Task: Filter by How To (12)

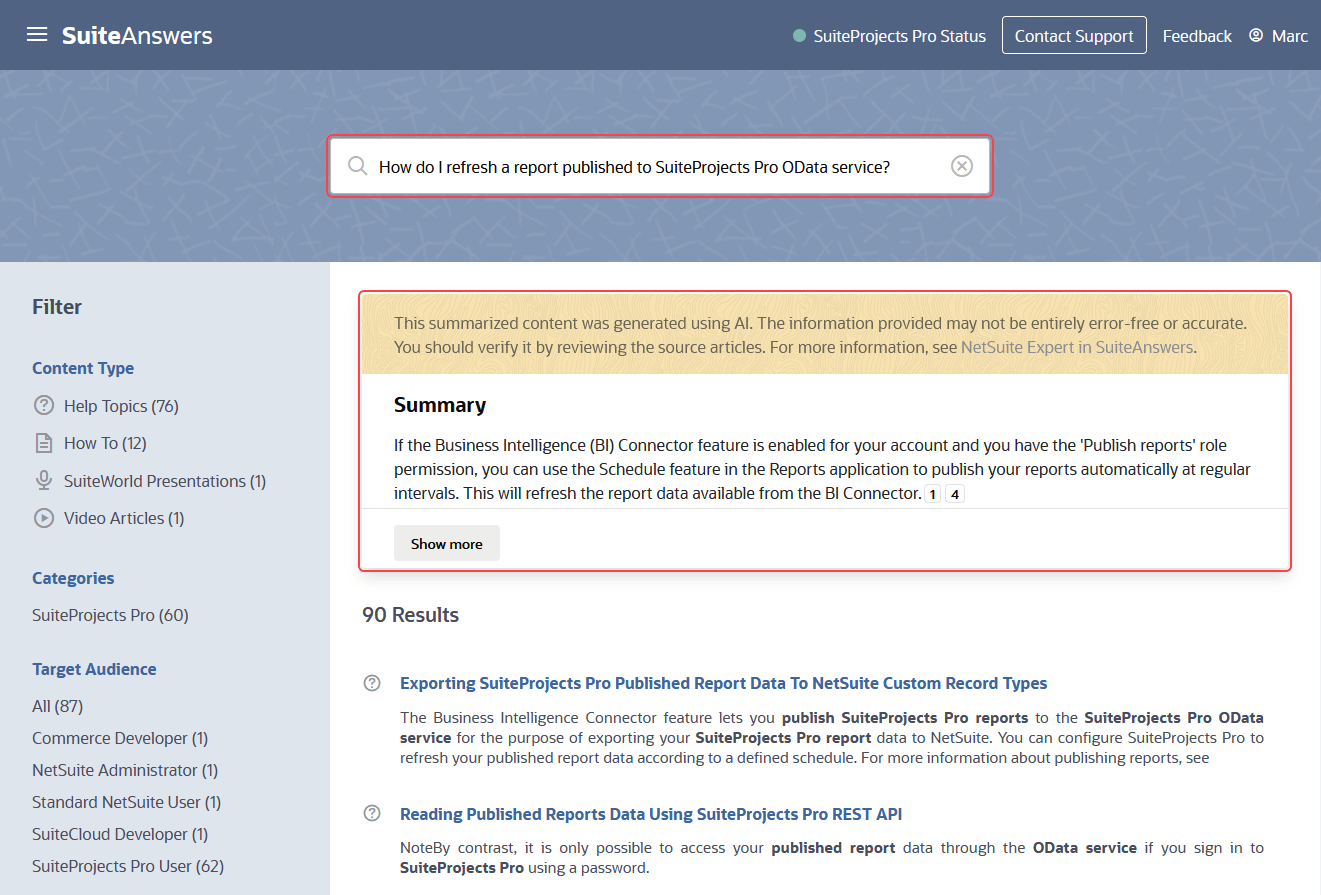Action: [x=105, y=443]
